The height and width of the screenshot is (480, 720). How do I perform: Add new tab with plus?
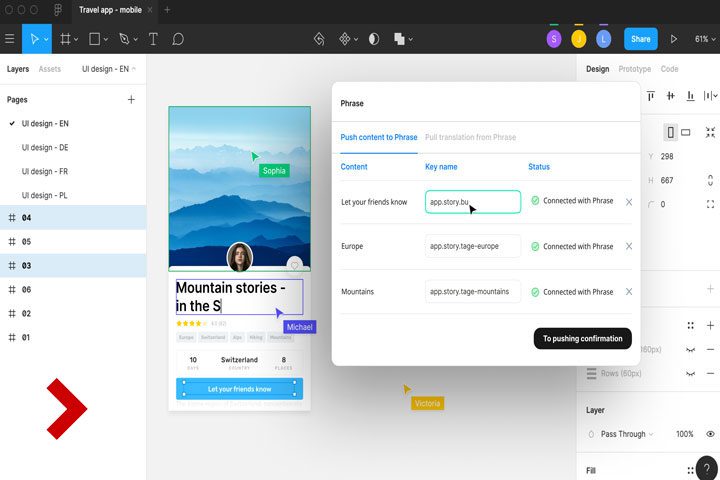[x=167, y=10]
